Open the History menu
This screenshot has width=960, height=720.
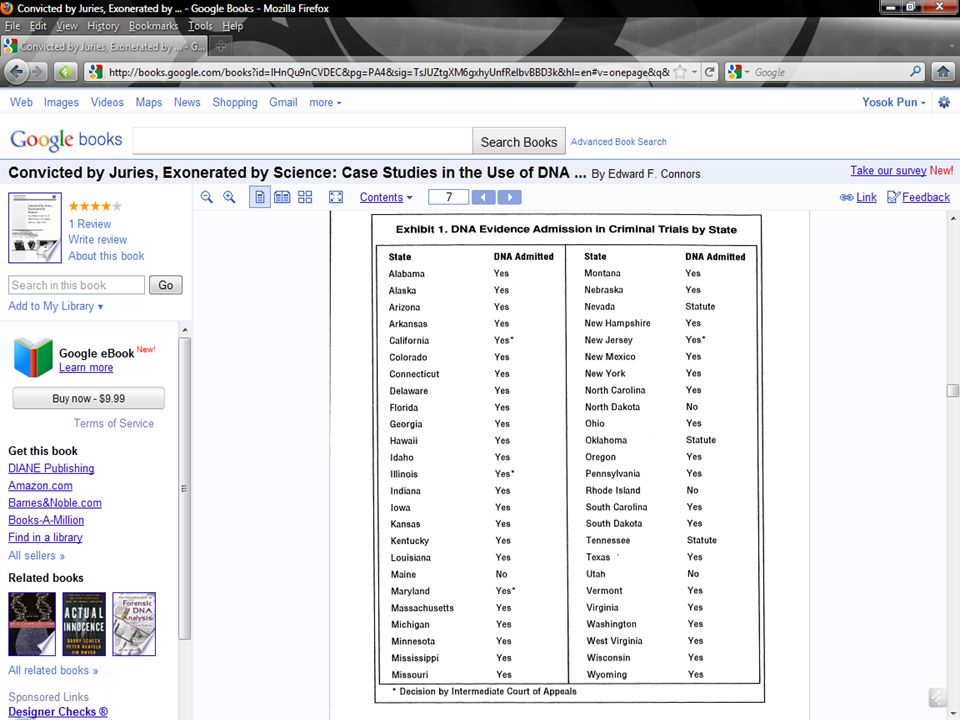click(103, 26)
